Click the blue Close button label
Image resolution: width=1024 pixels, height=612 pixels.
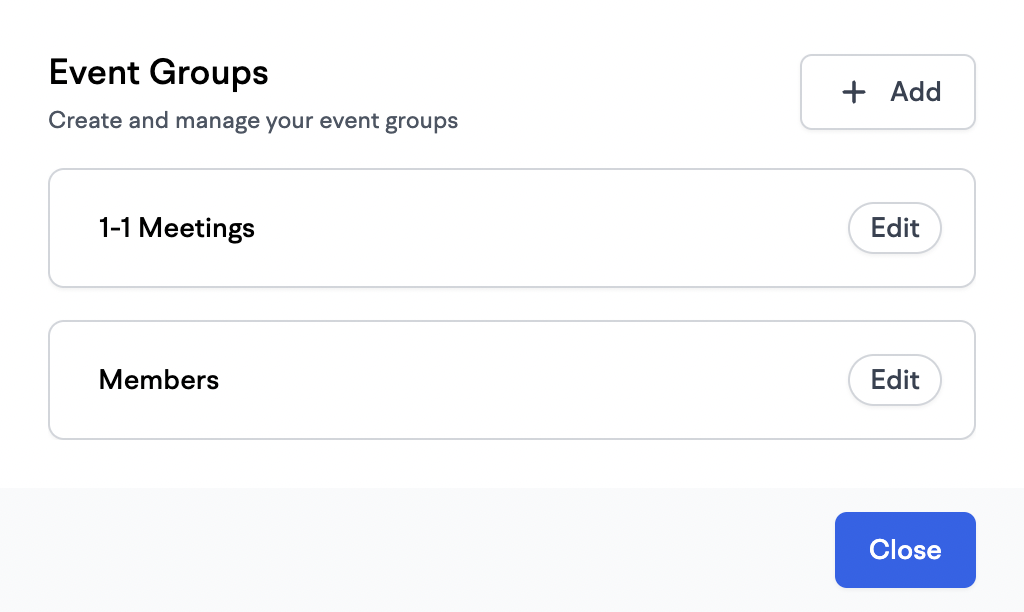pos(905,550)
